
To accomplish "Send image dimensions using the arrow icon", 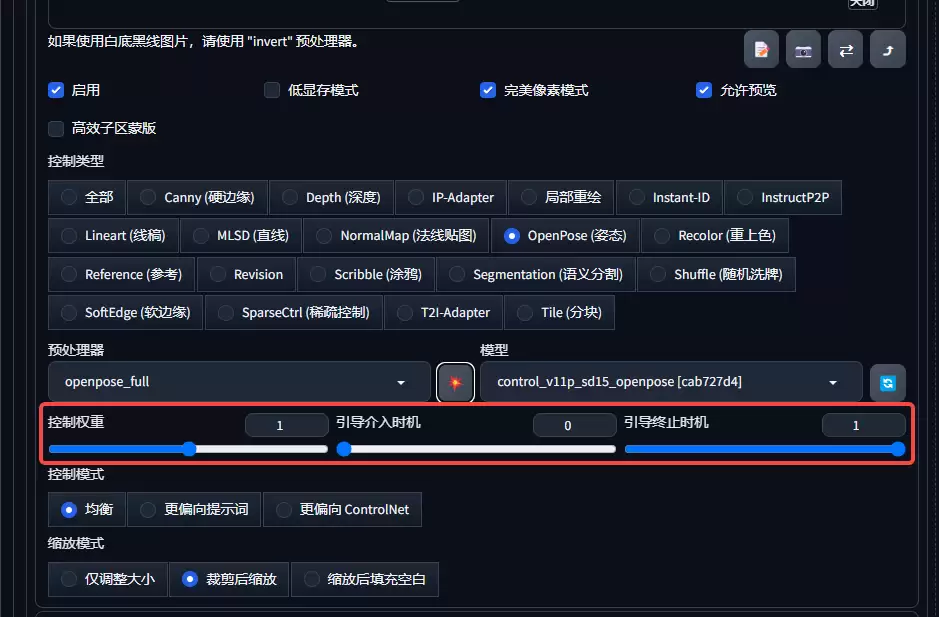I will coord(887,48).
